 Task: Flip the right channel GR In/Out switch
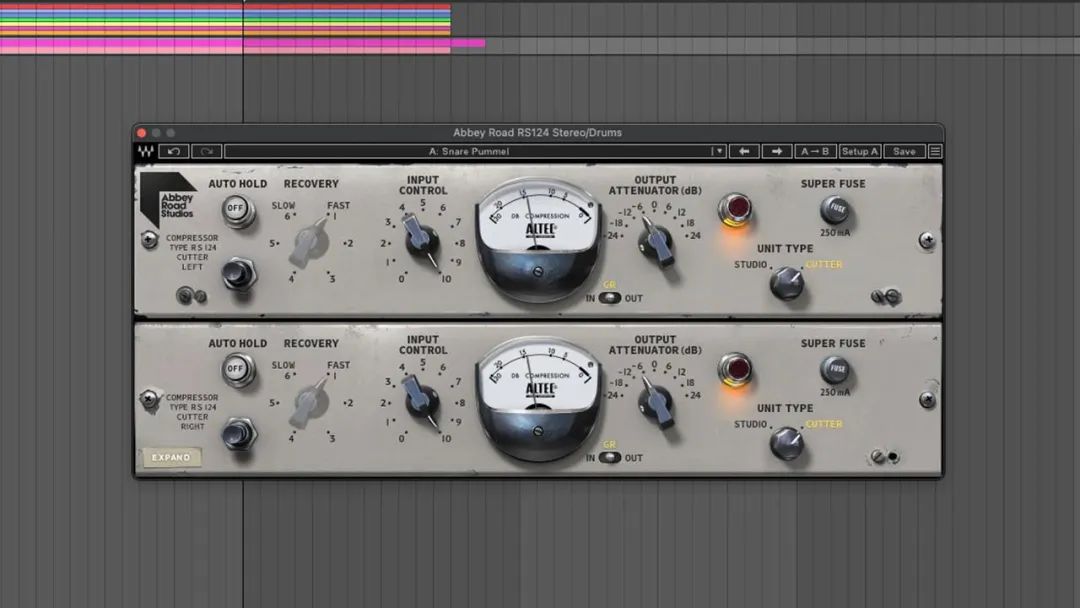tap(610, 458)
